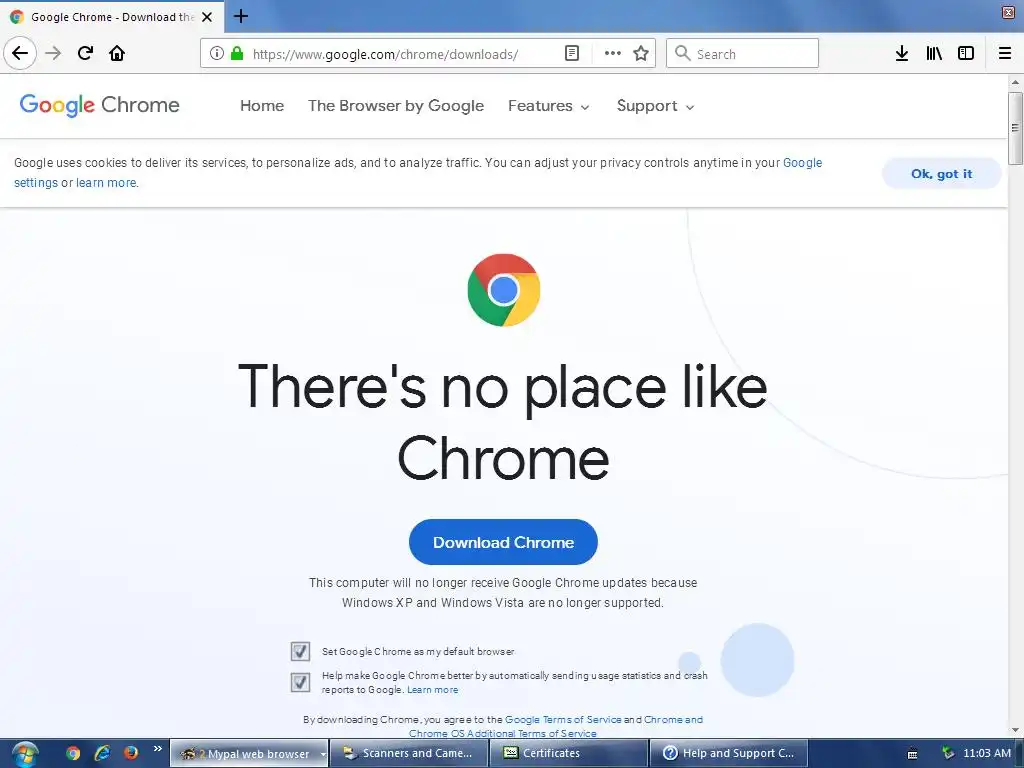Click the keyboard tray icon
This screenshot has width=1024, height=768.
coord(912,754)
